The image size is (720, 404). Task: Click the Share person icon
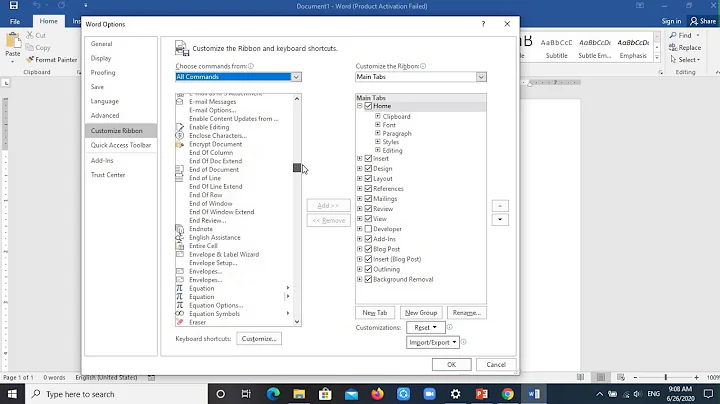pos(694,21)
